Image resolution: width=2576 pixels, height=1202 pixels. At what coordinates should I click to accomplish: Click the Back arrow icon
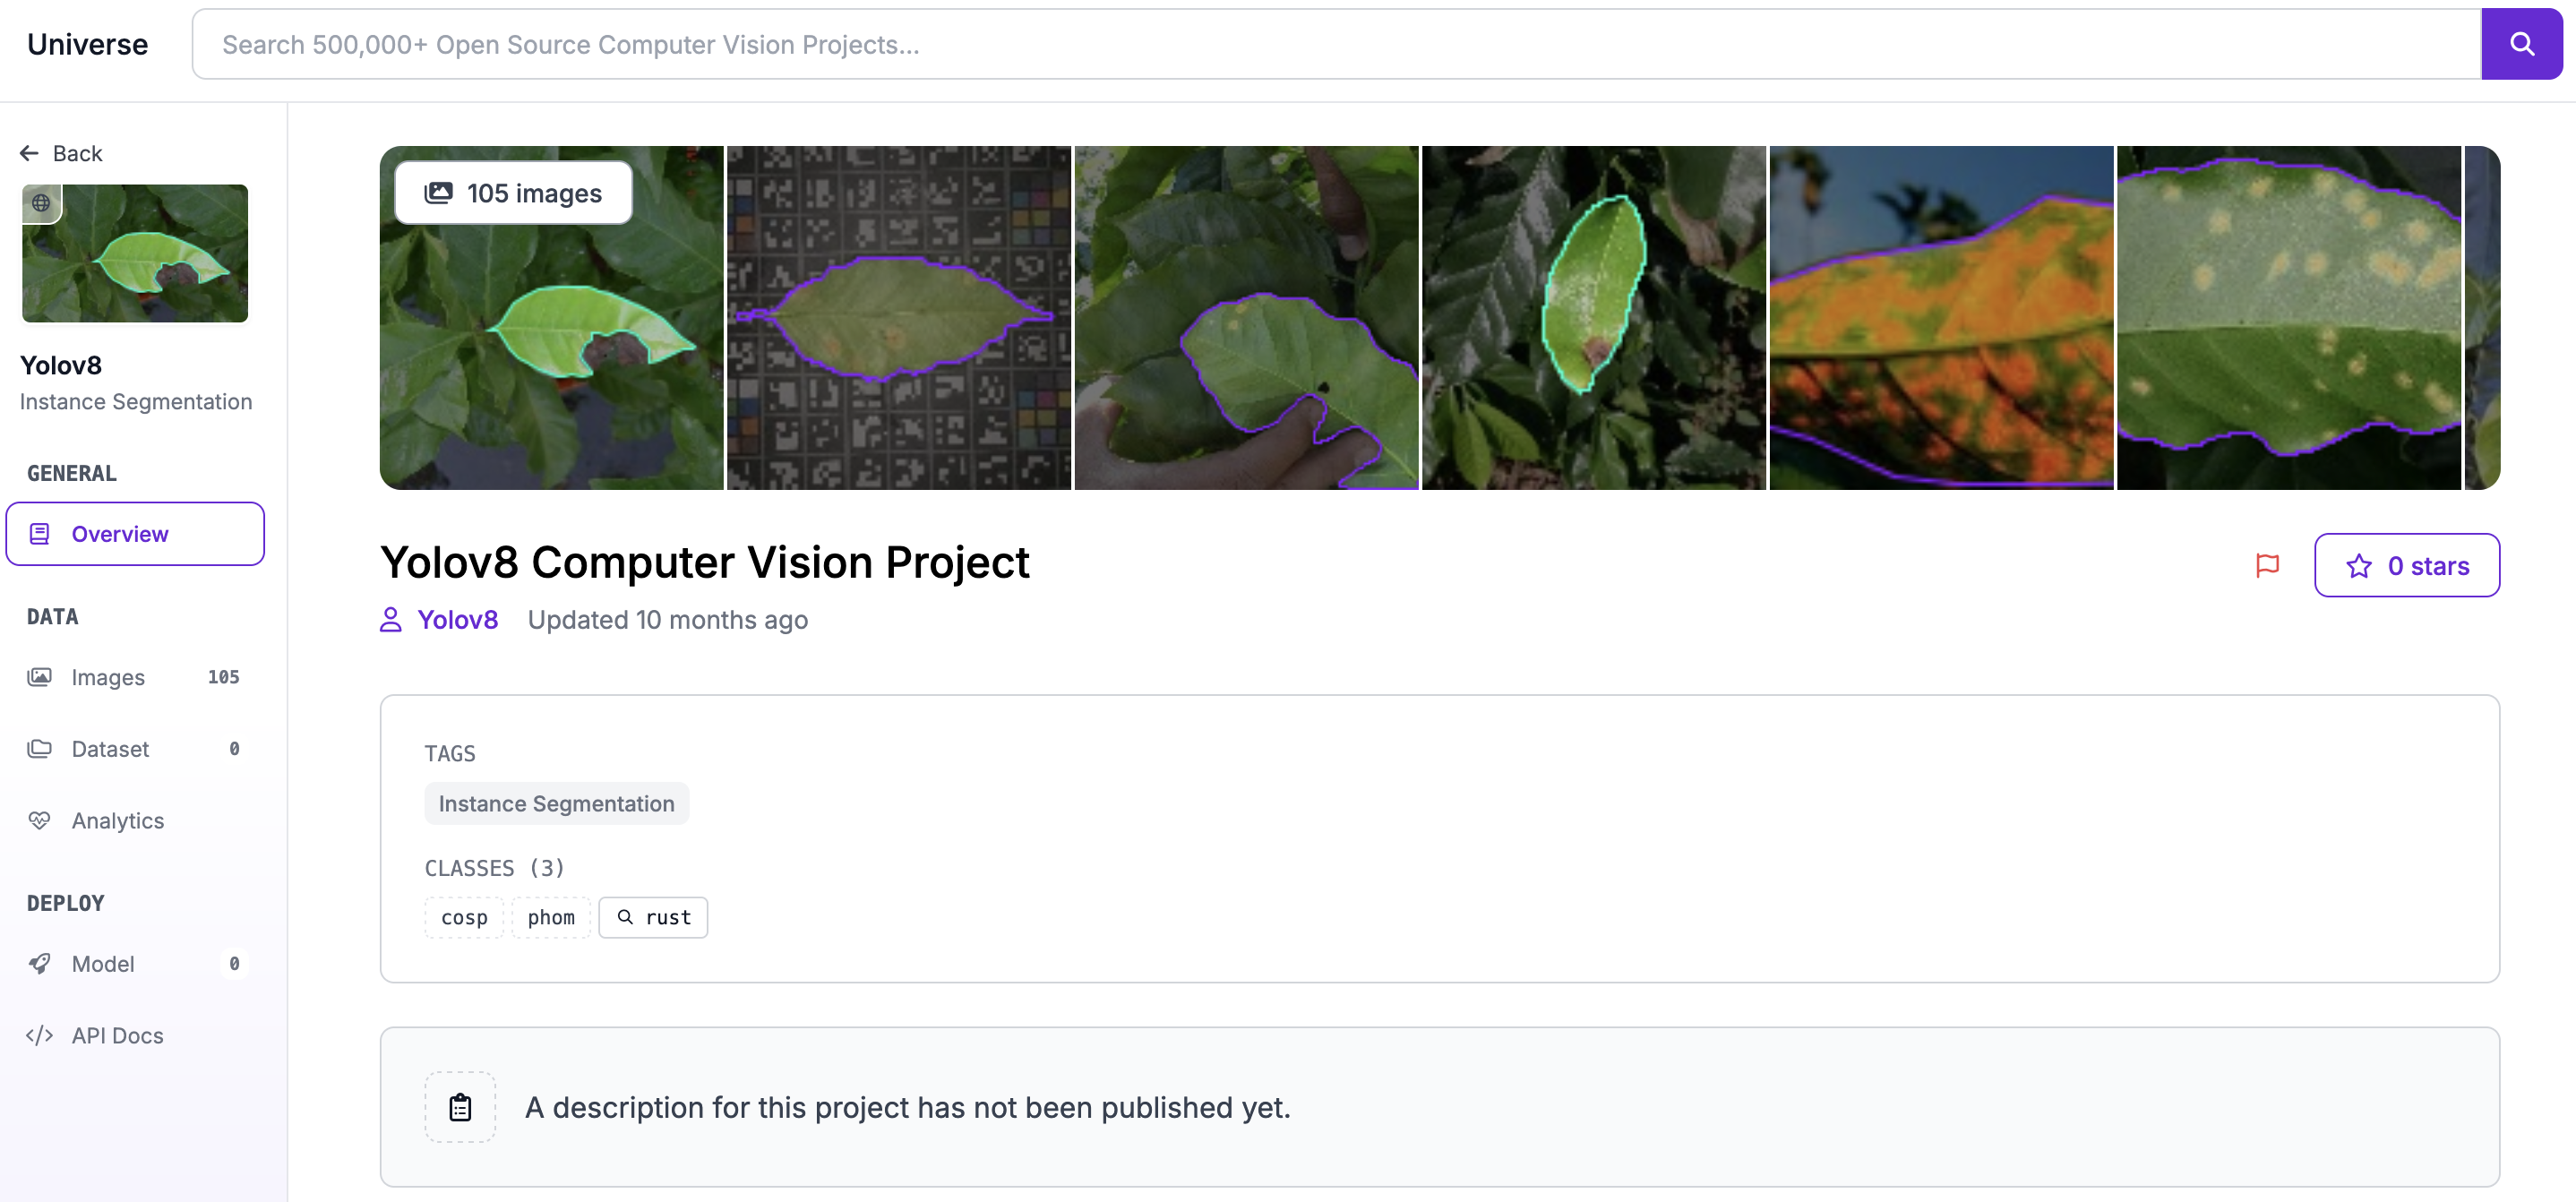pos(29,153)
